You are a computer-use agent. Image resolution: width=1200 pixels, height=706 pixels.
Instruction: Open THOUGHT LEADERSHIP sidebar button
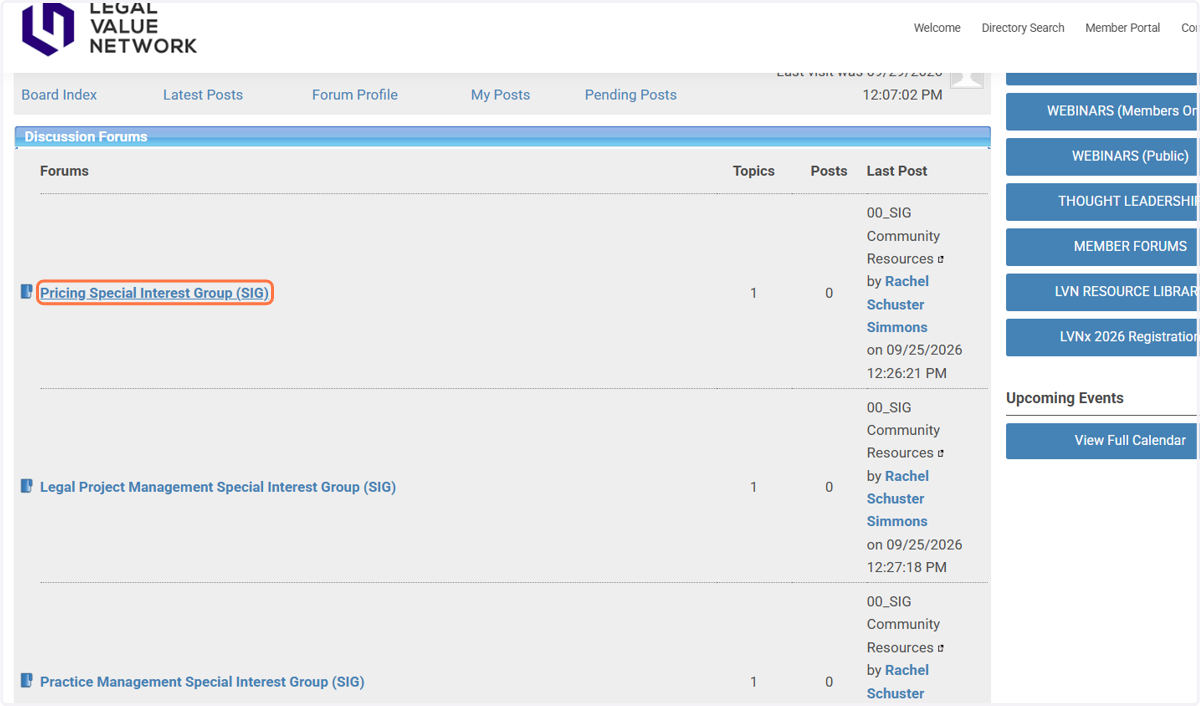click(1102, 201)
